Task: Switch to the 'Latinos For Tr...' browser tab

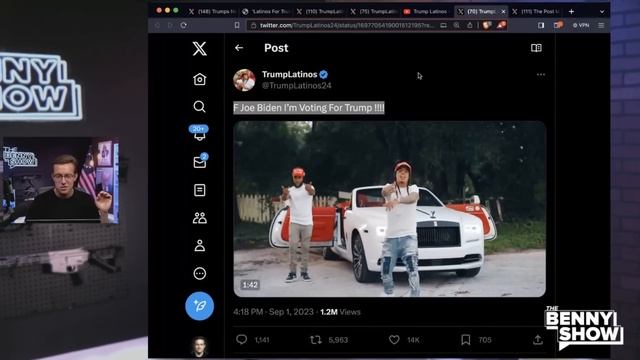Action: (x=266, y=11)
